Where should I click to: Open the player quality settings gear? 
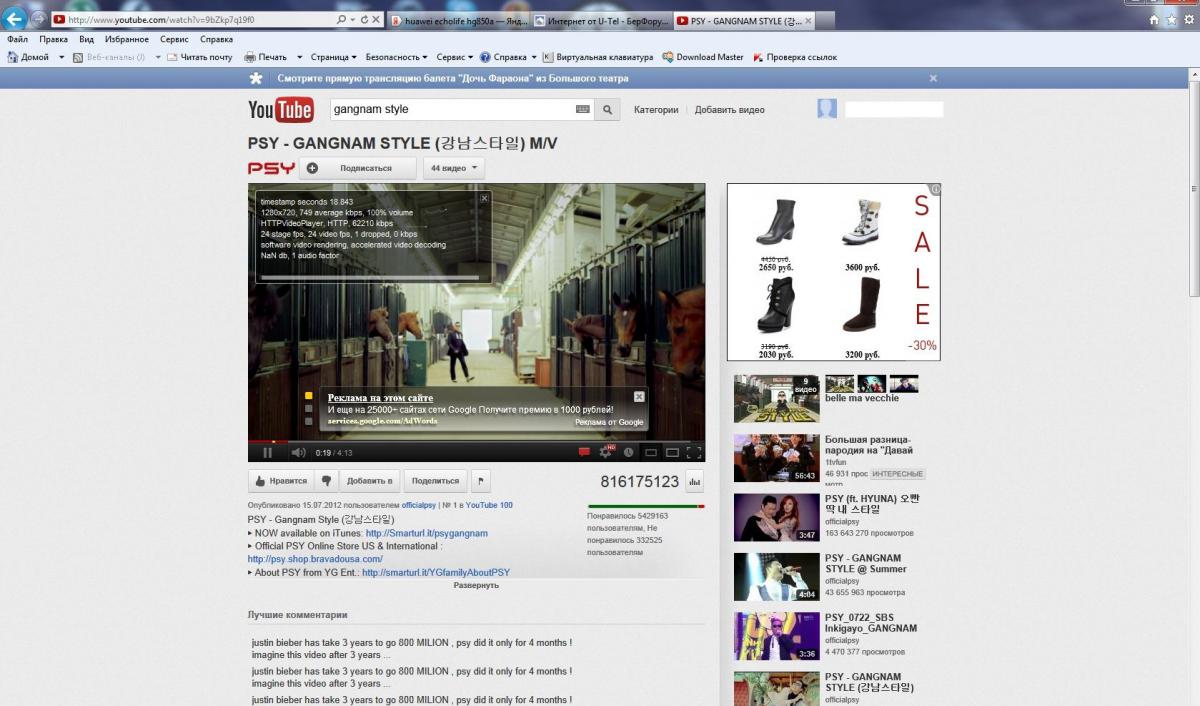point(605,453)
